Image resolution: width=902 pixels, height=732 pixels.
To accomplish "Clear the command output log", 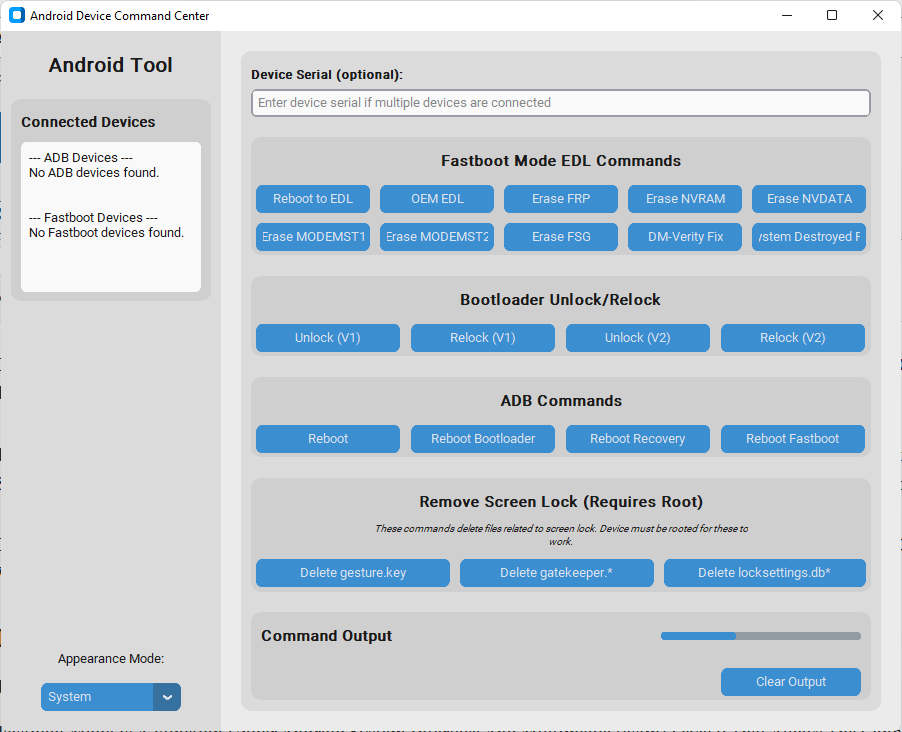I will coord(790,681).
